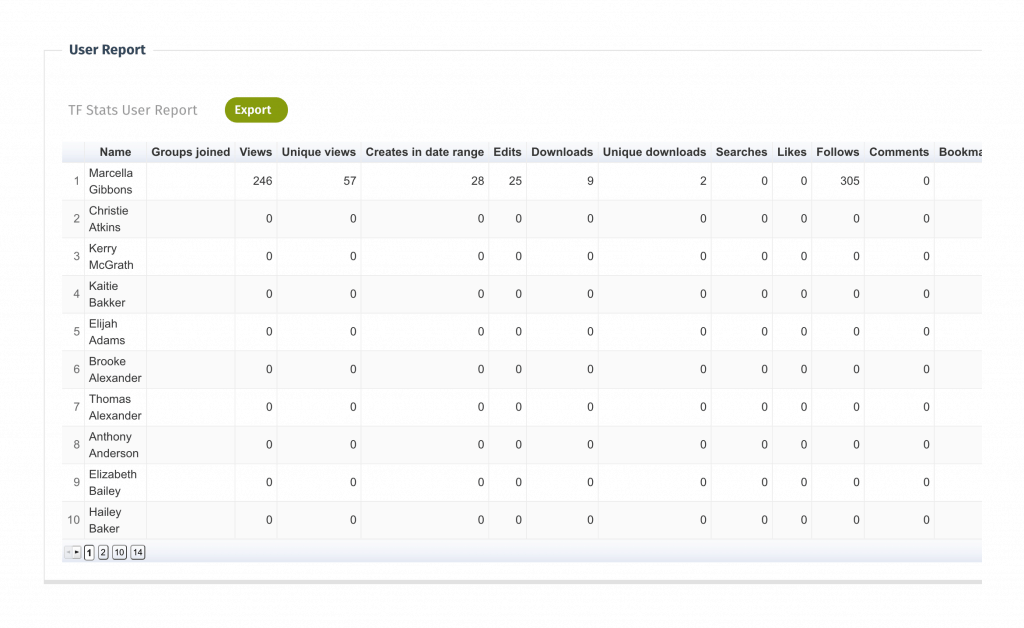Image resolution: width=1024 pixels, height=628 pixels.
Task: Sort by the Groups joined column header
Action: coord(191,152)
